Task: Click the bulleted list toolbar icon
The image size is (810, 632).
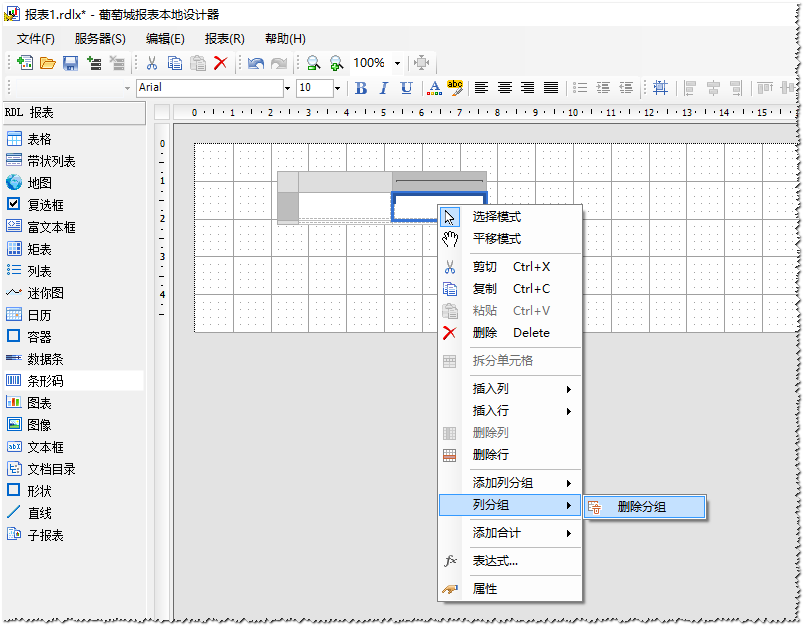Action: tap(580, 88)
